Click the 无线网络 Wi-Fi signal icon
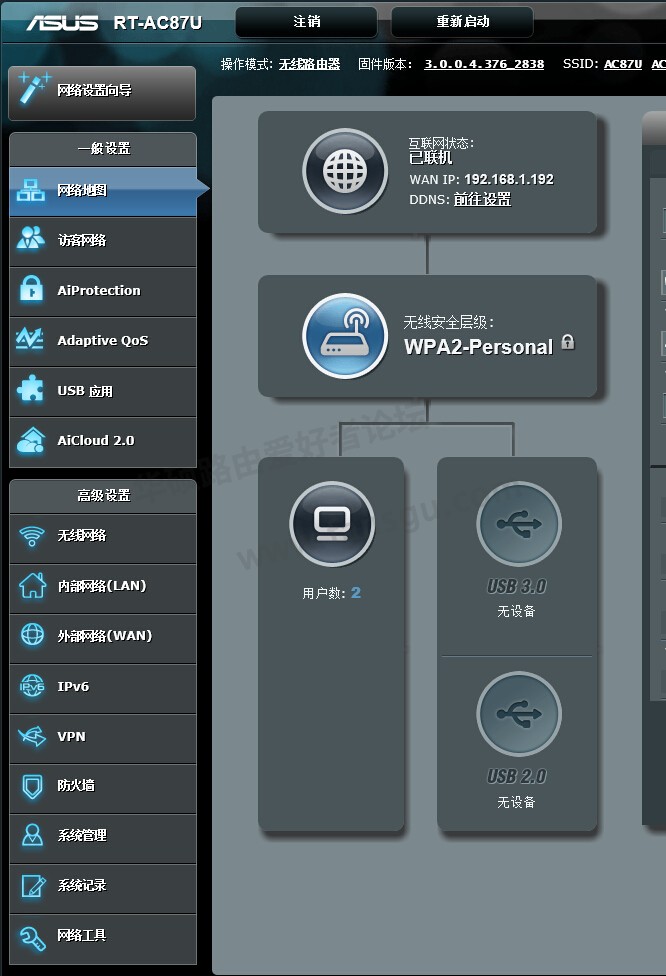666x976 pixels. tap(32, 535)
